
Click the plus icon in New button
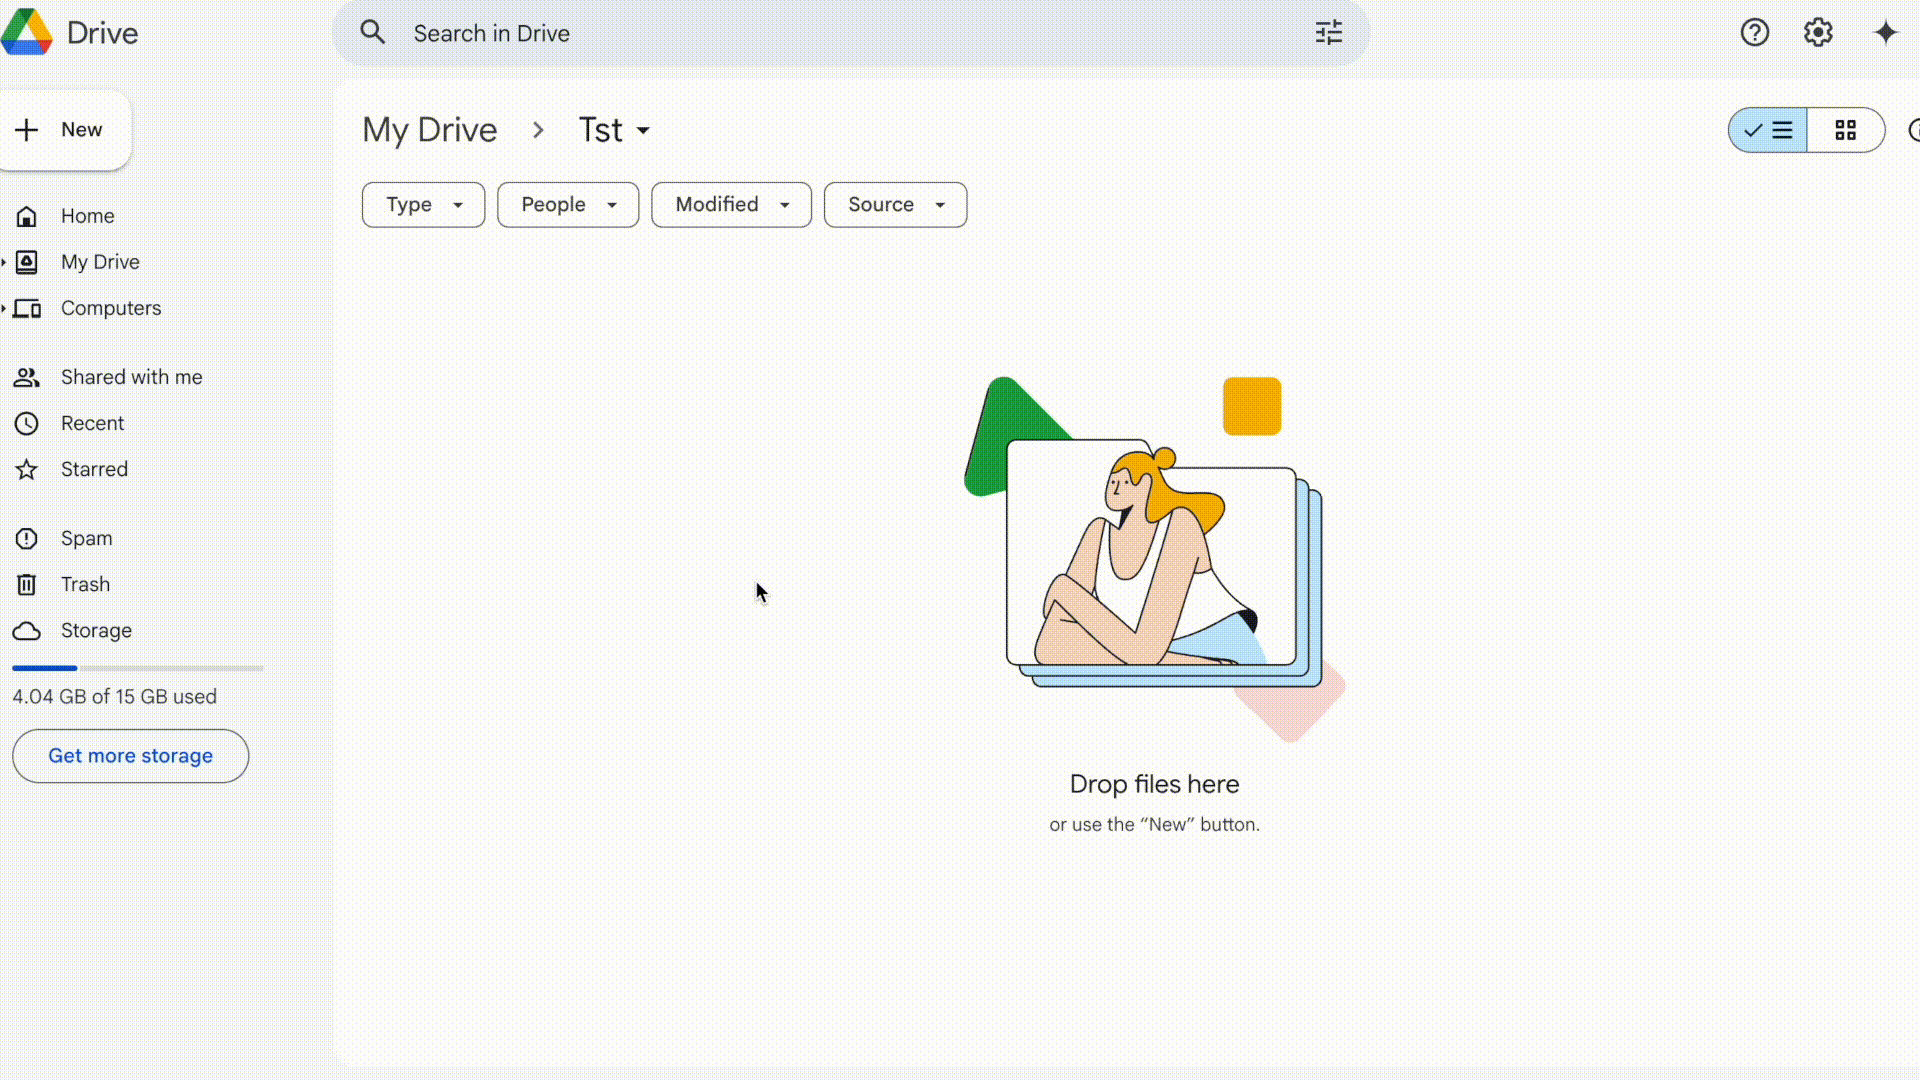[27, 130]
